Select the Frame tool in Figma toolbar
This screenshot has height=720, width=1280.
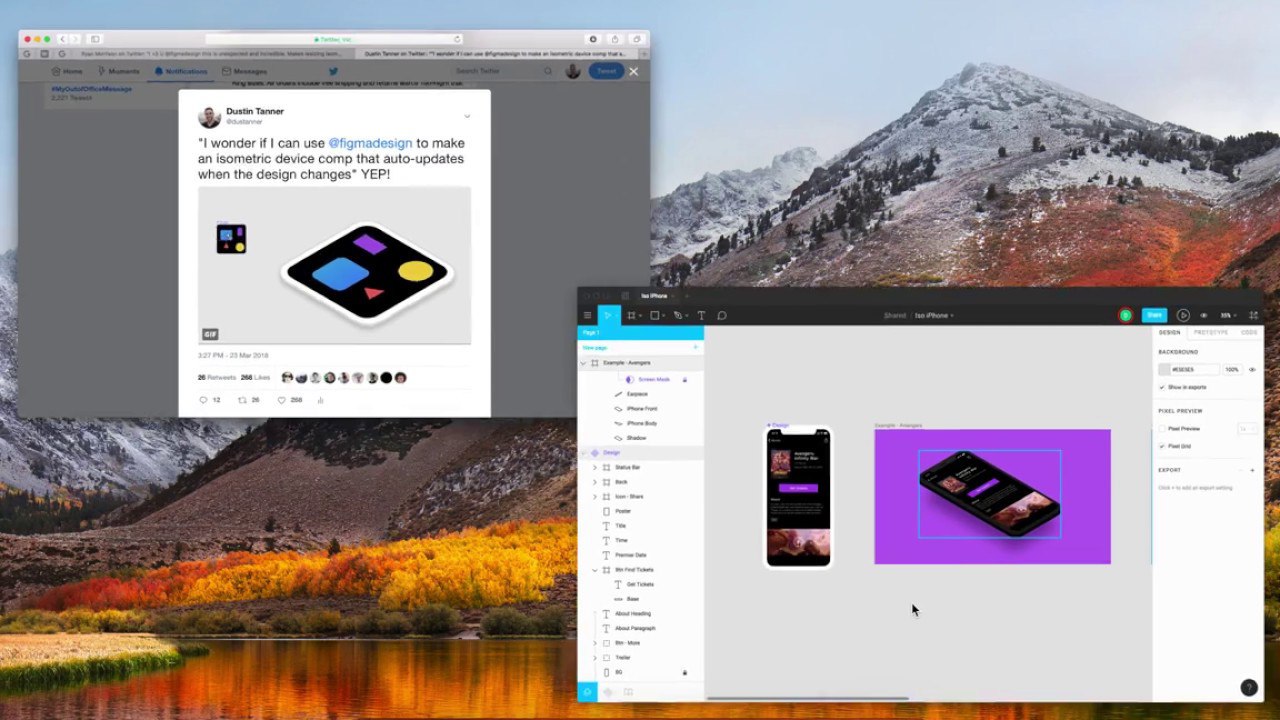tap(632, 315)
